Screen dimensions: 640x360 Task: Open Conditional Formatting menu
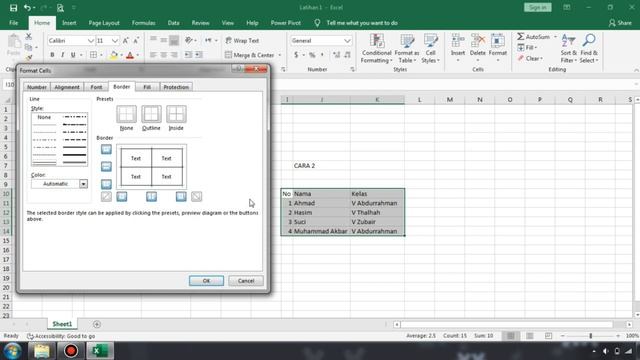pos(377,49)
